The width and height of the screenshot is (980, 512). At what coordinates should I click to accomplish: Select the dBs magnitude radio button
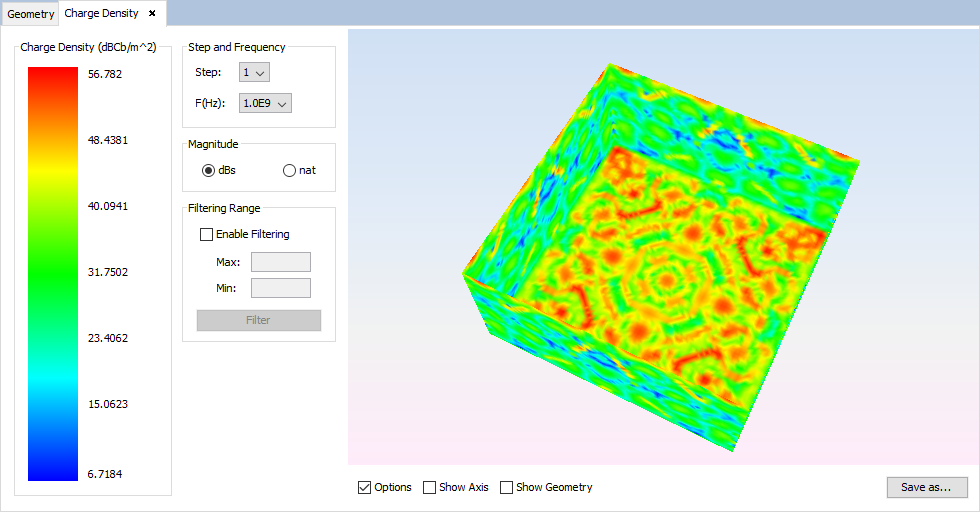[x=209, y=170]
